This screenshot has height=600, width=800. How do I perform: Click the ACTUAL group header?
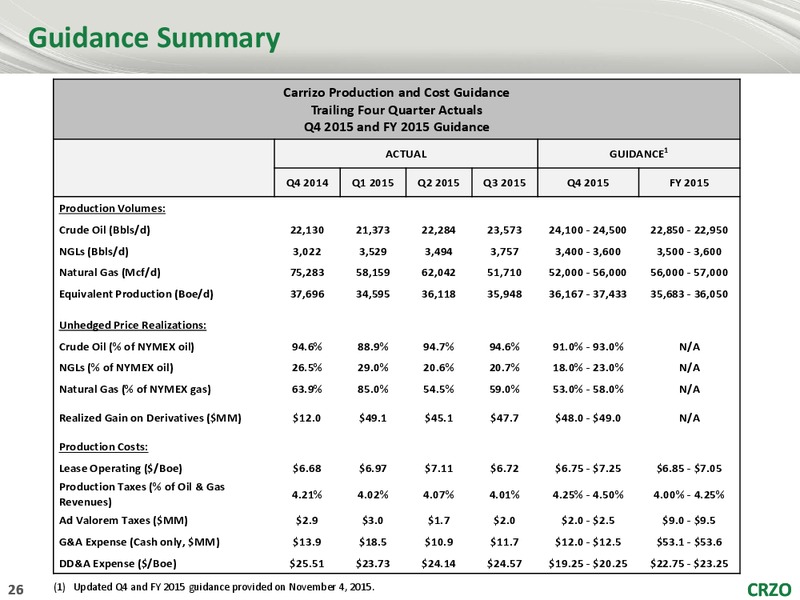tap(406, 154)
